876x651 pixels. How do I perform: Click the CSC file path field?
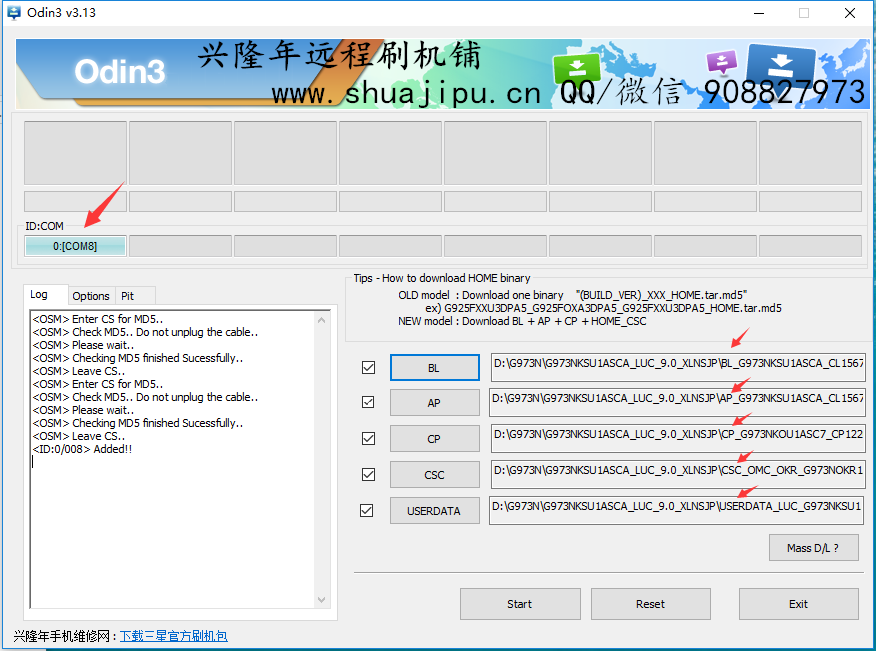pos(678,474)
